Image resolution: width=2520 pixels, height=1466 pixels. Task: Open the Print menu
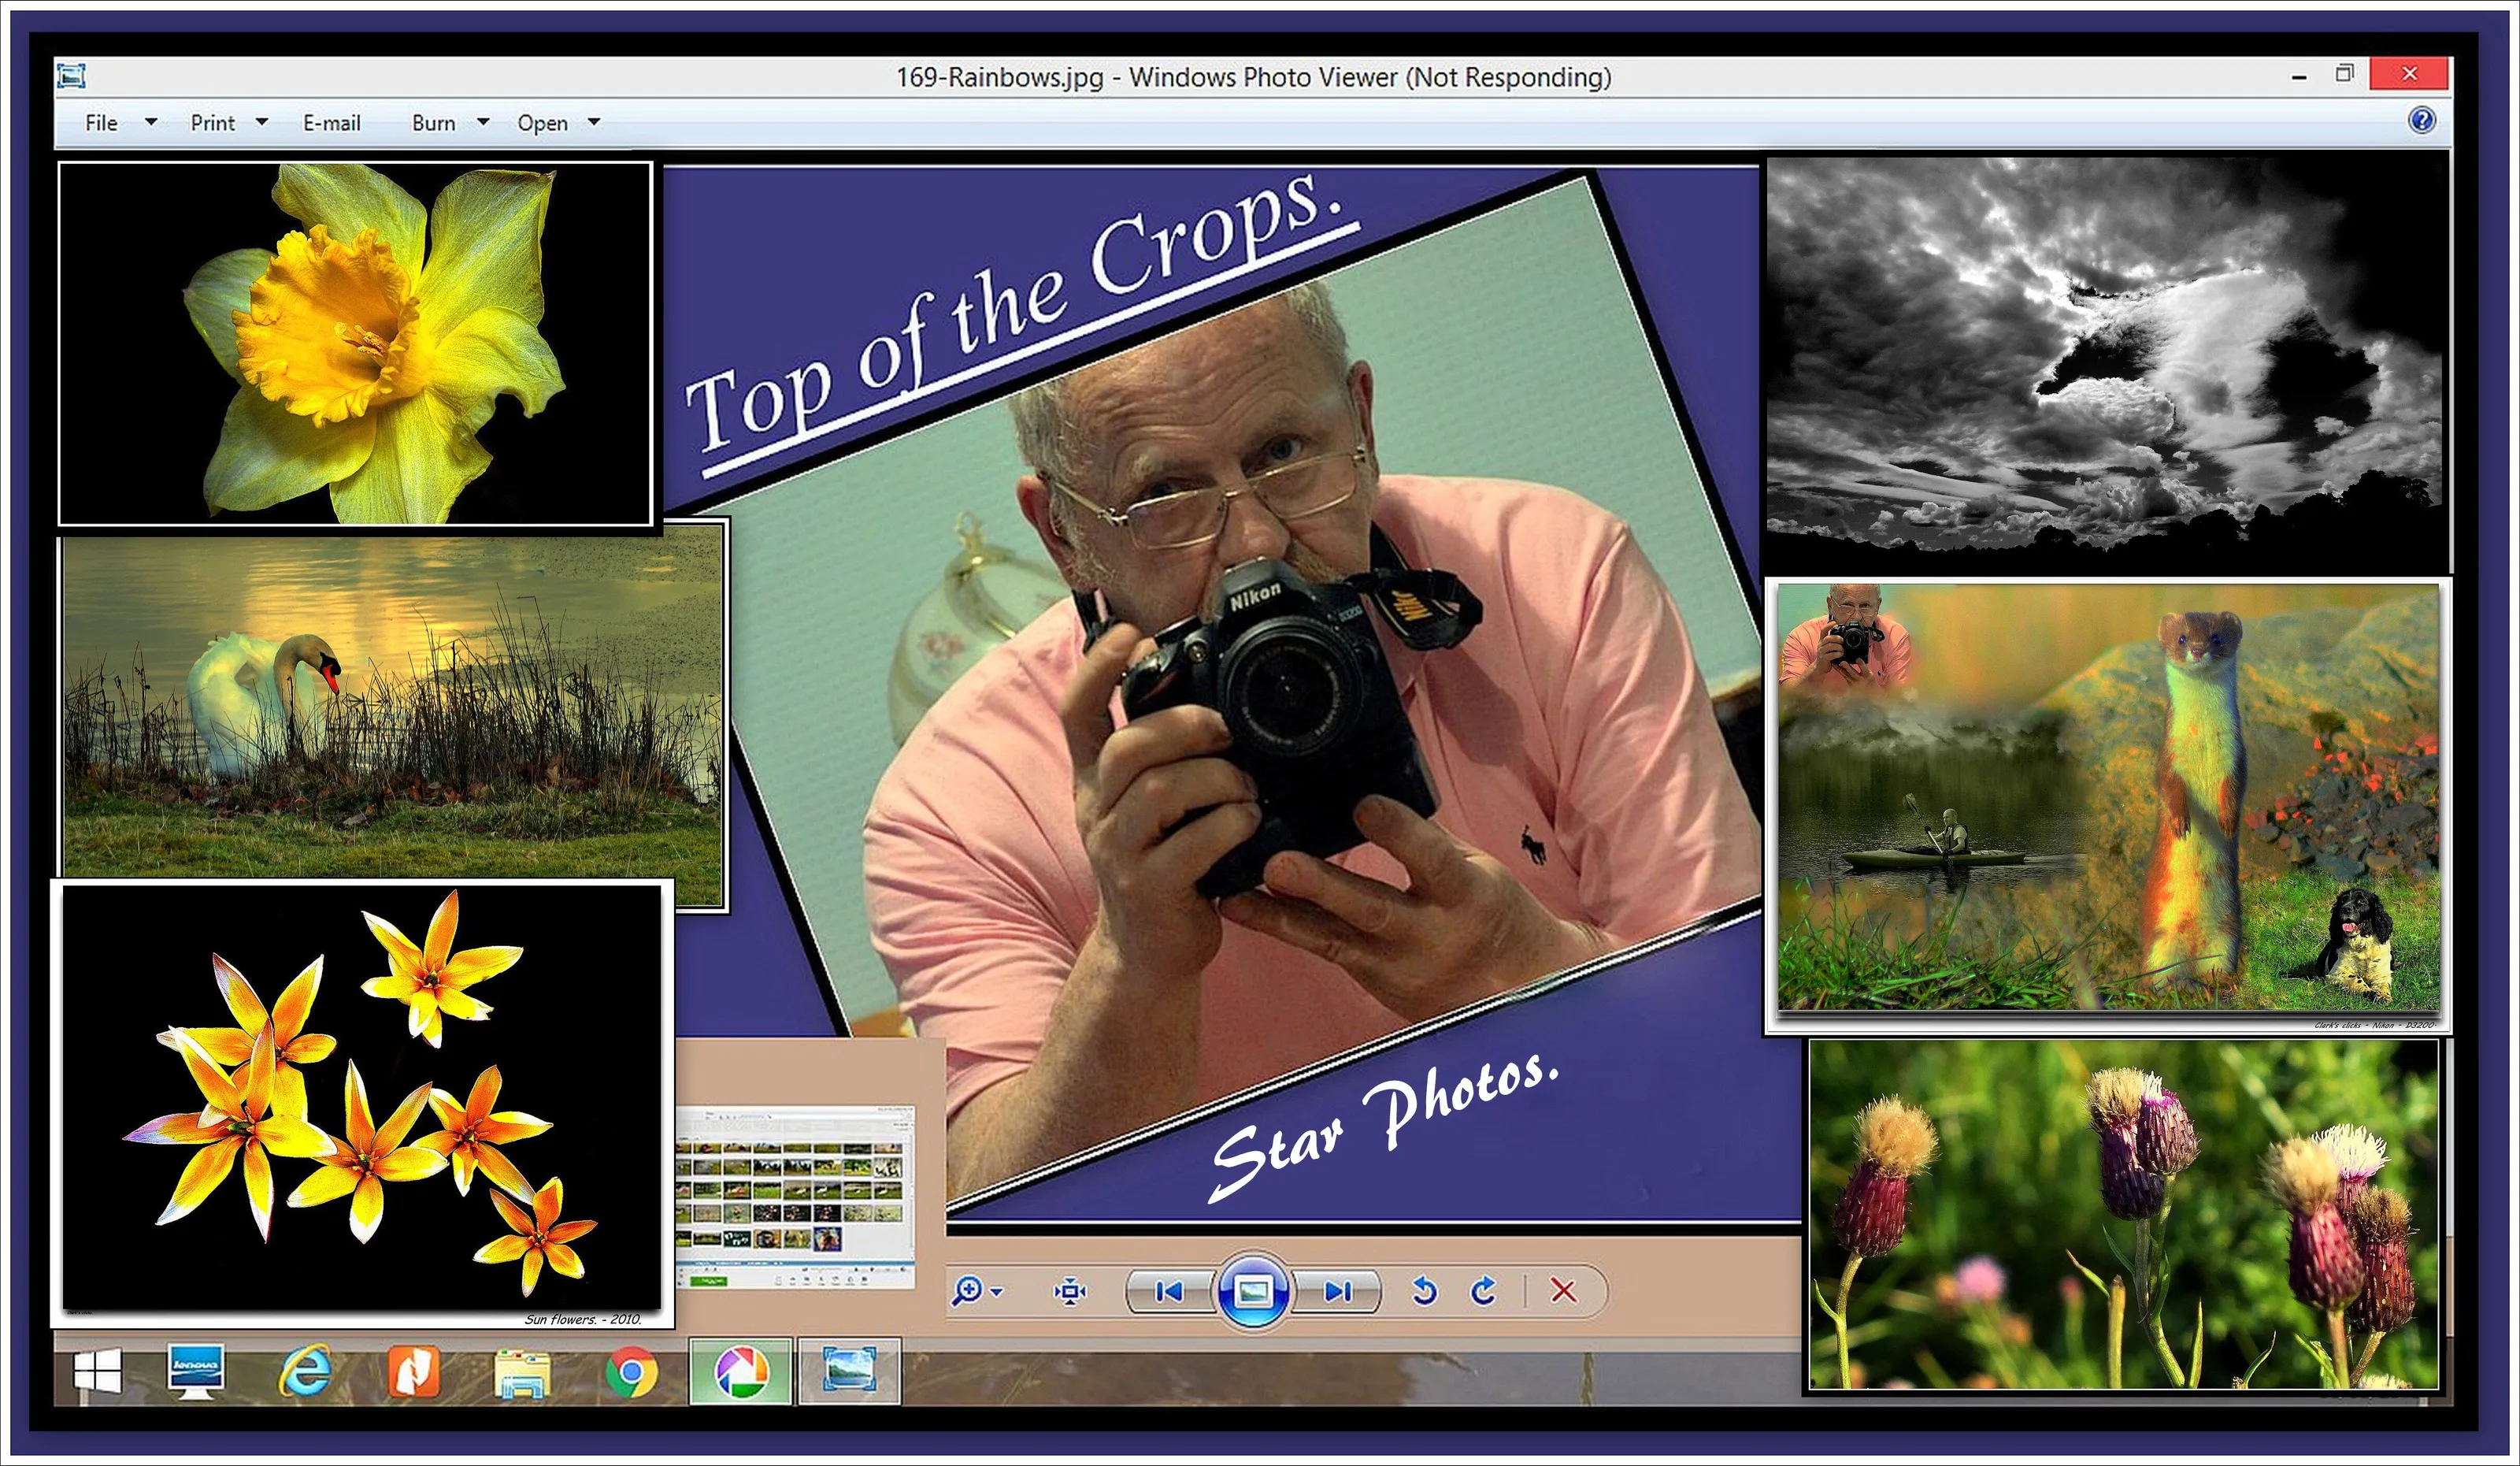(212, 123)
